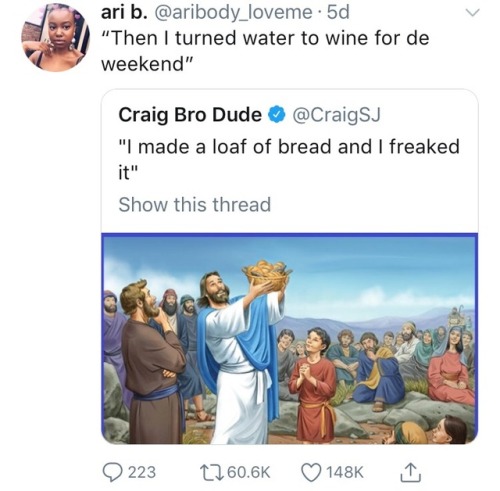Open the share upload icon
Screen dimensions: 500x491
410,472
